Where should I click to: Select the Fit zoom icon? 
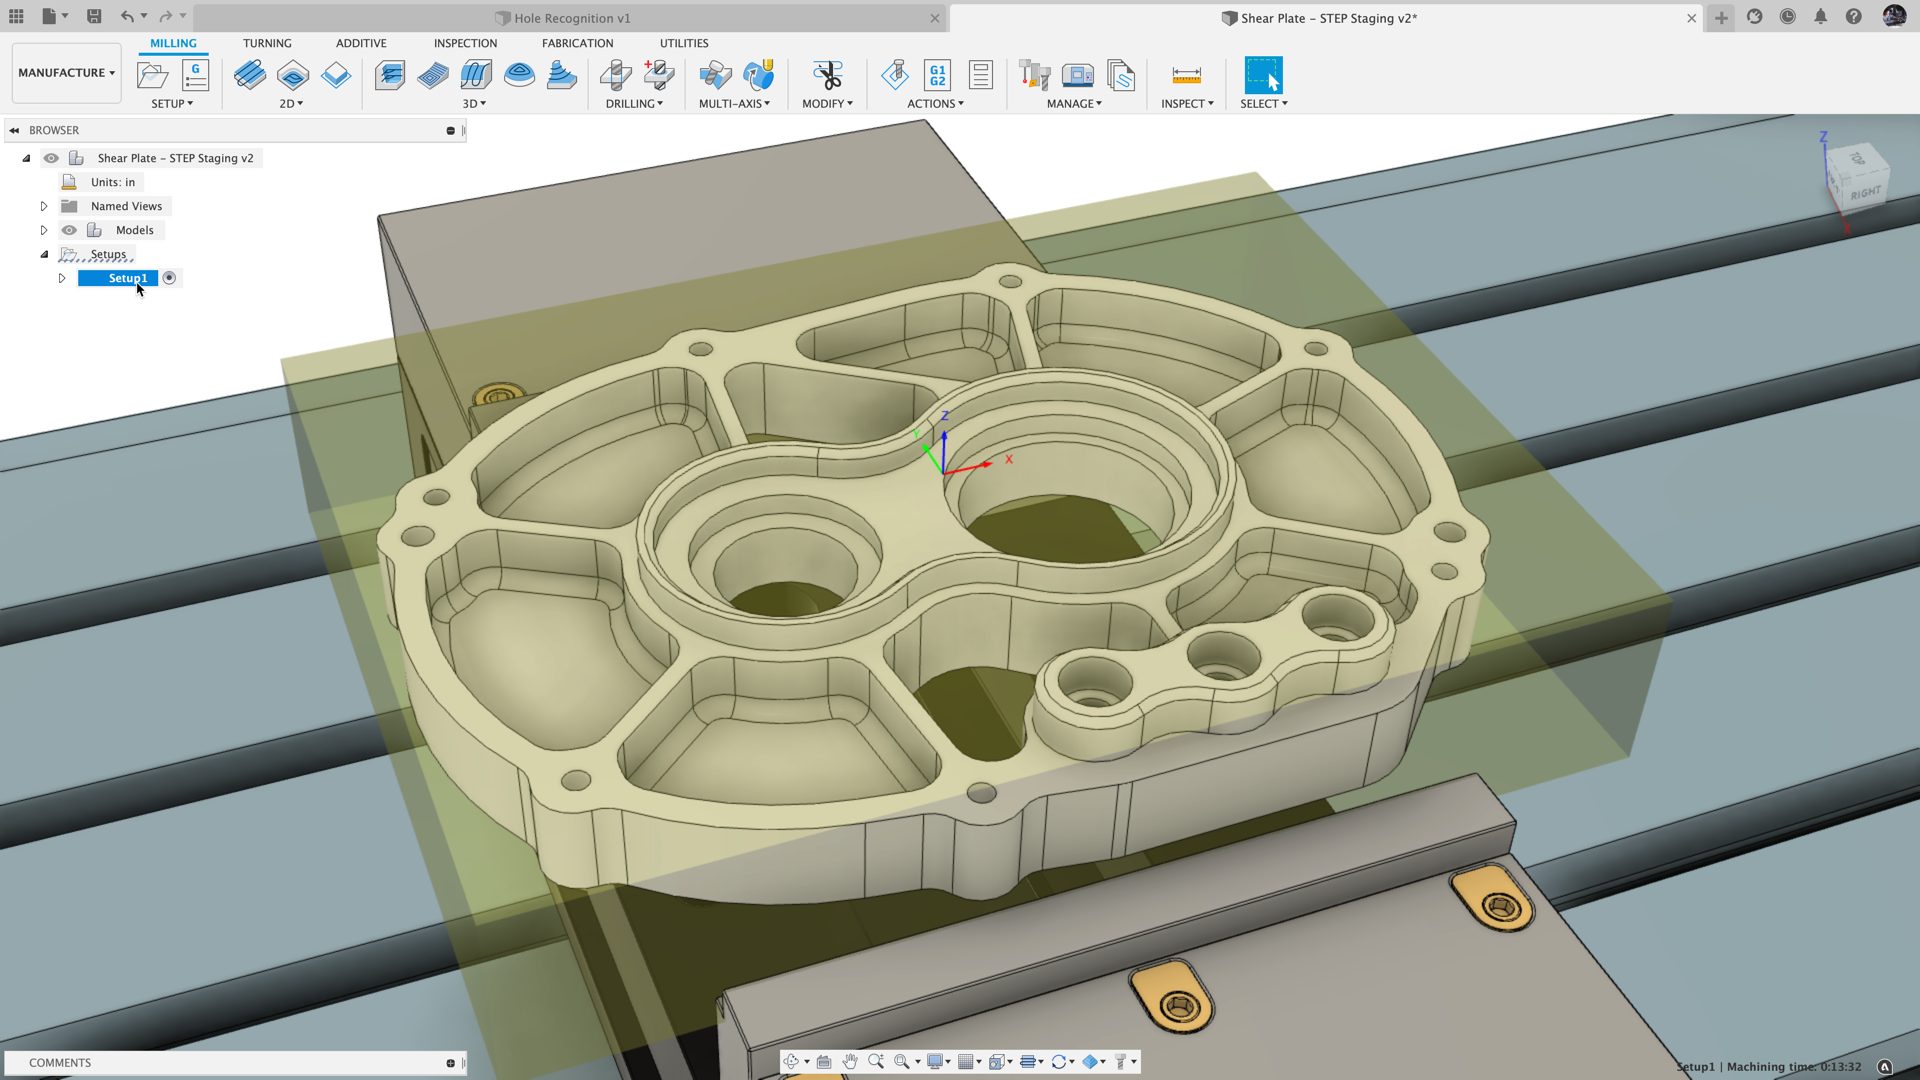[903, 1061]
